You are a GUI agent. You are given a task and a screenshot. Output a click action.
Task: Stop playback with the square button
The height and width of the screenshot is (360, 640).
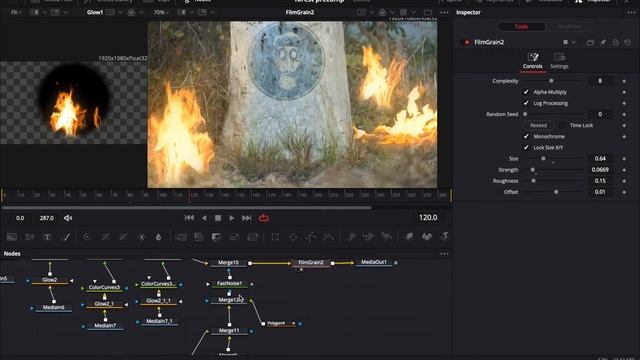(218, 218)
